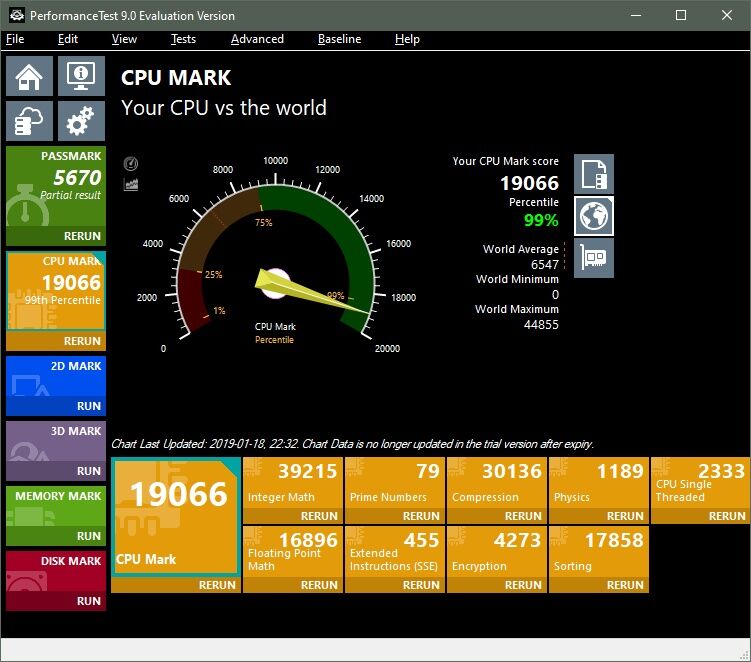Viewport: 751px width, 662px height.
Task: Click the 'Chart Last Updated' notice text
Action: (x=352, y=444)
